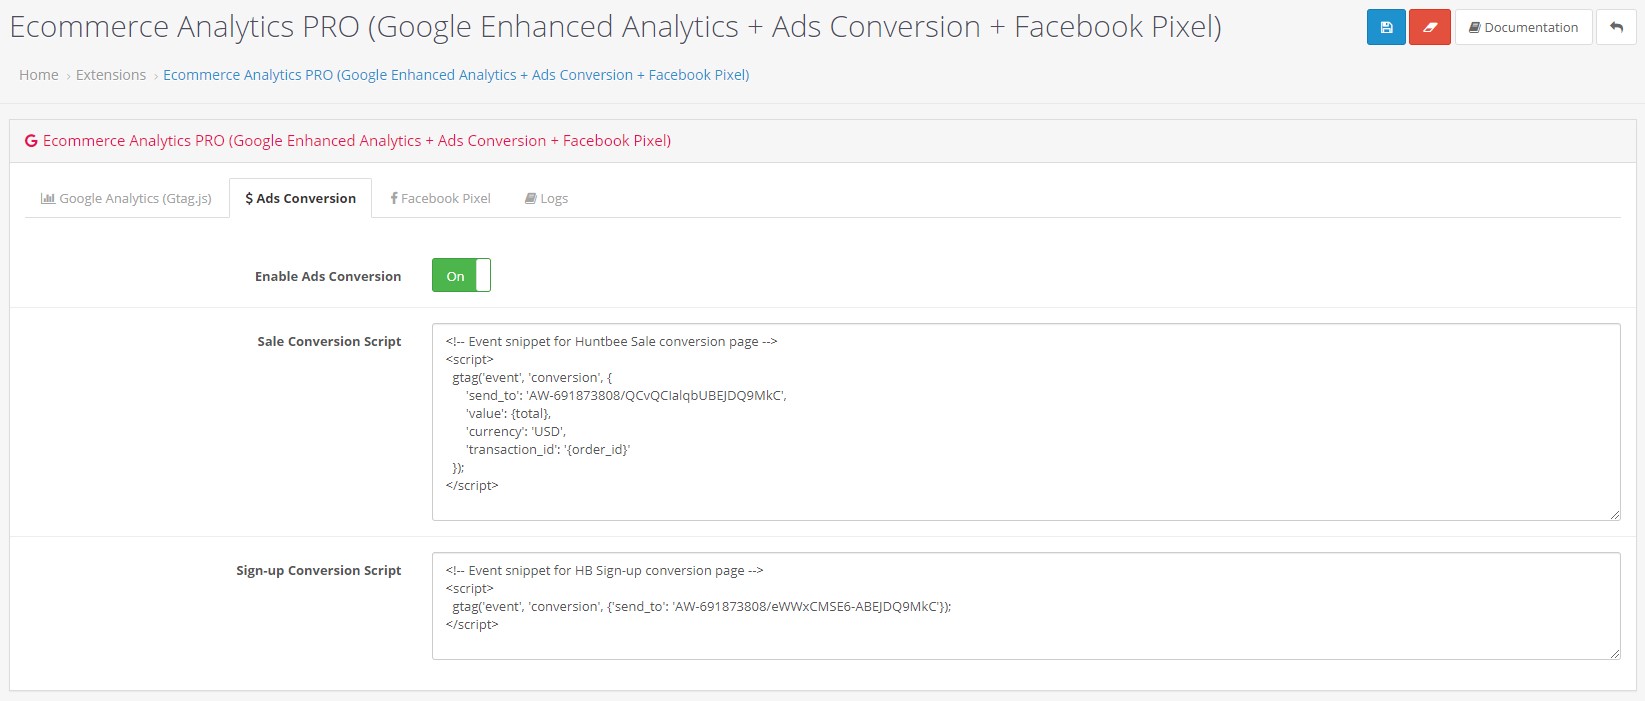Click the Sale Conversion Script textarea resize handle
Viewport: 1645px width, 701px height.
click(x=1614, y=514)
